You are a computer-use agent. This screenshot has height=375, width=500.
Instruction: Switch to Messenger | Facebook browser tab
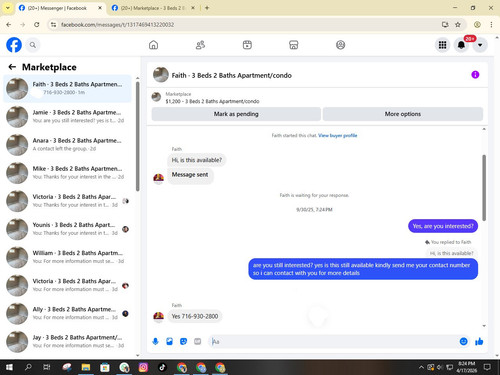pos(57,8)
